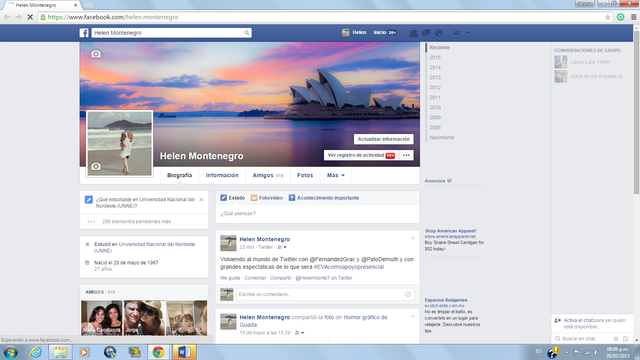Viewport: 640px width, 360px height.
Task: Open Internet Explorer from the taskbar
Action: 36,352
